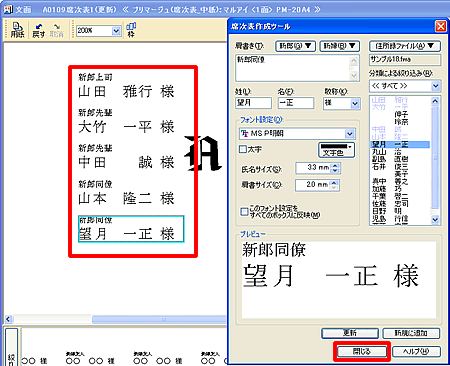Open the MS P明朝 font dropdown
450x366 pixels.
click(349, 134)
